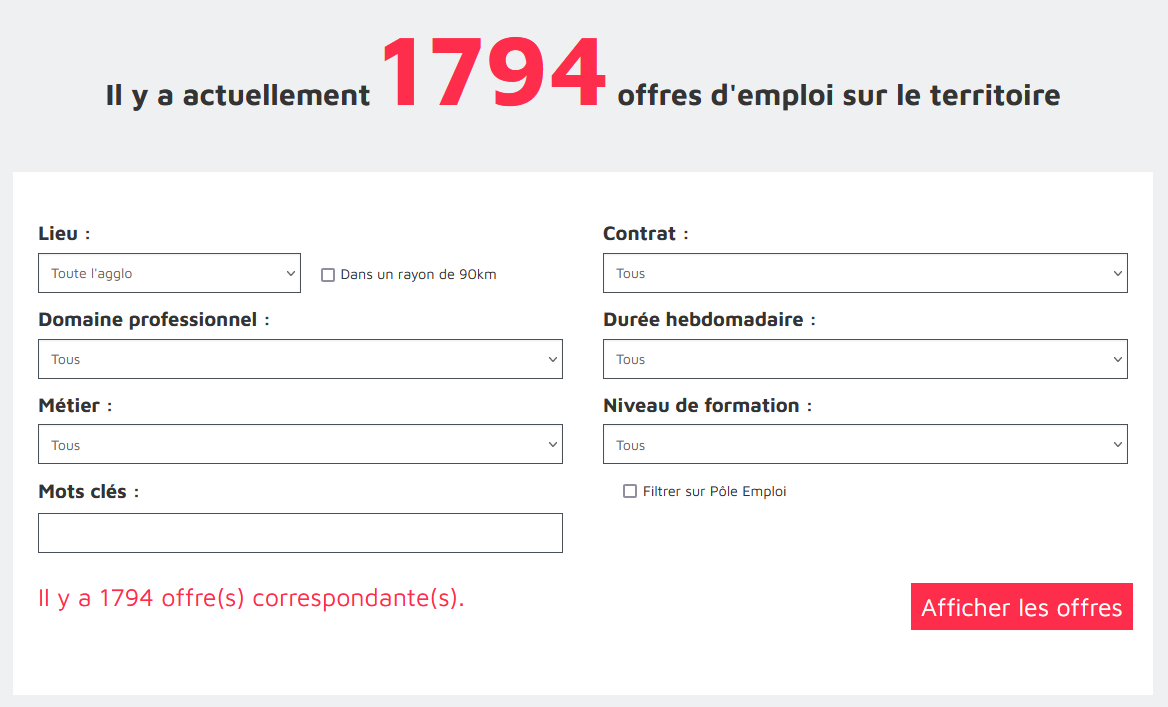This screenshot has height=707, width=1168.
Task: Open the Niveau de formation dropdown
Action: pyautogui.click(x=865, y=445)
